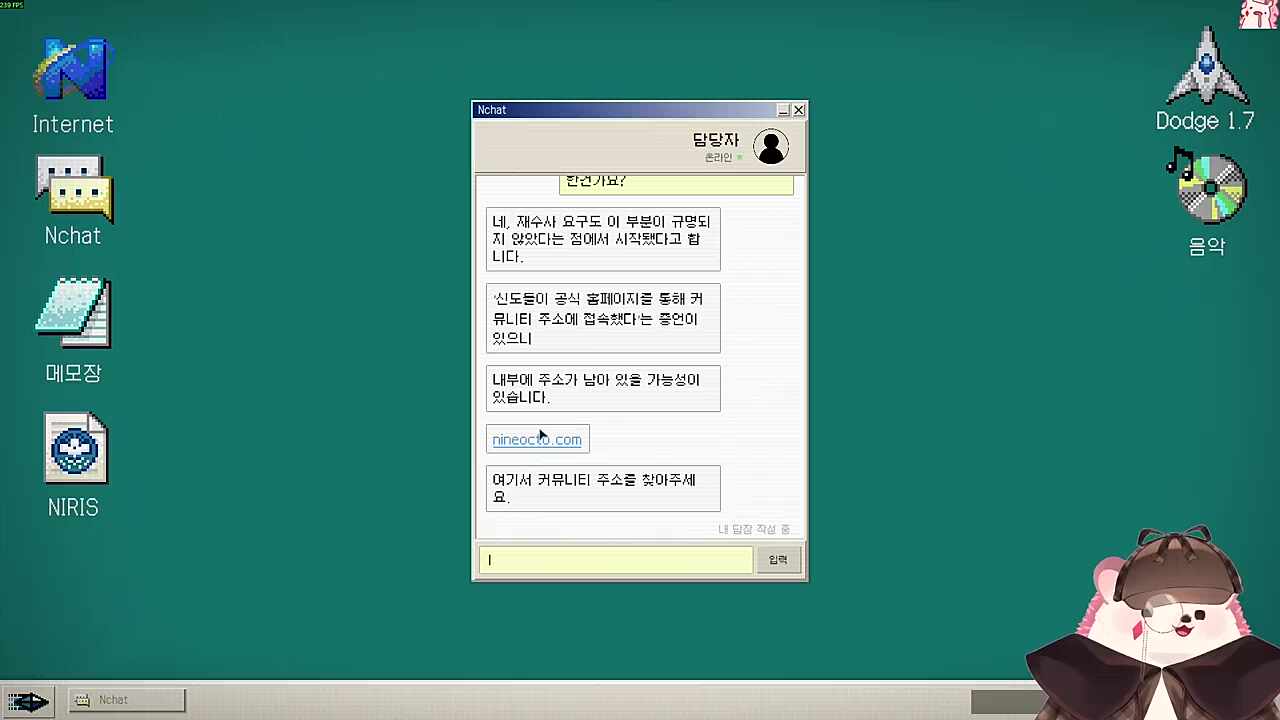This screenshot has width=1280, height=720.
Task: Click the message starting '네, 재수사 요구도'
Action: click(603, 239)
